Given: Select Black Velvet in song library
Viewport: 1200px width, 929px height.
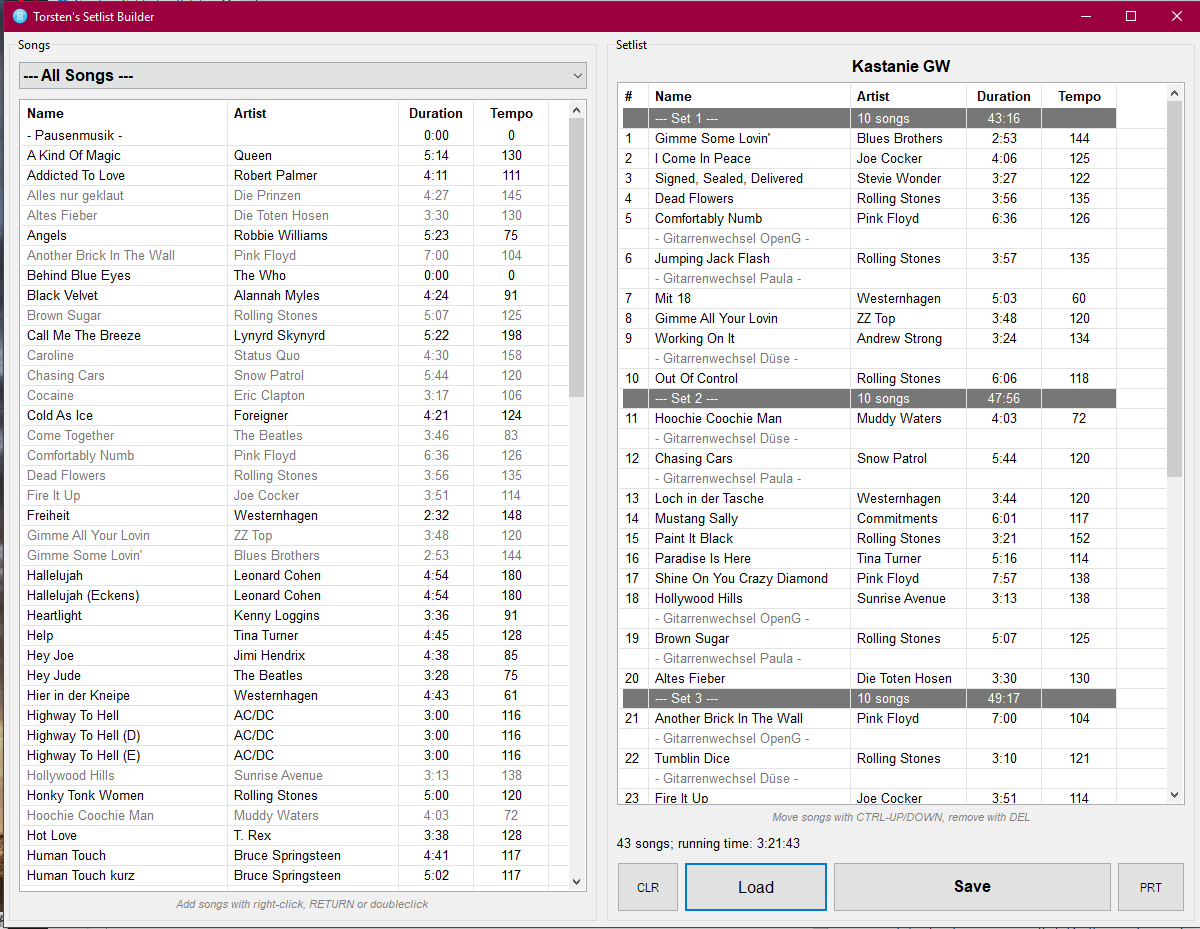Looking at the screenshot, I should (62, 295).
